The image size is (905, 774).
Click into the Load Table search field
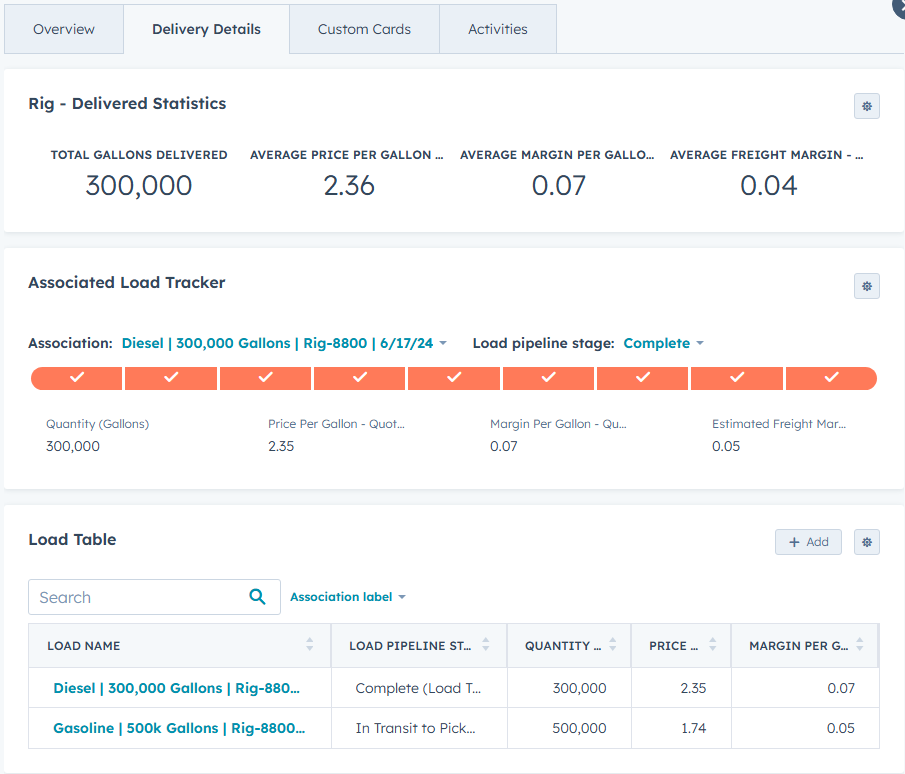[x=154, y=597]
